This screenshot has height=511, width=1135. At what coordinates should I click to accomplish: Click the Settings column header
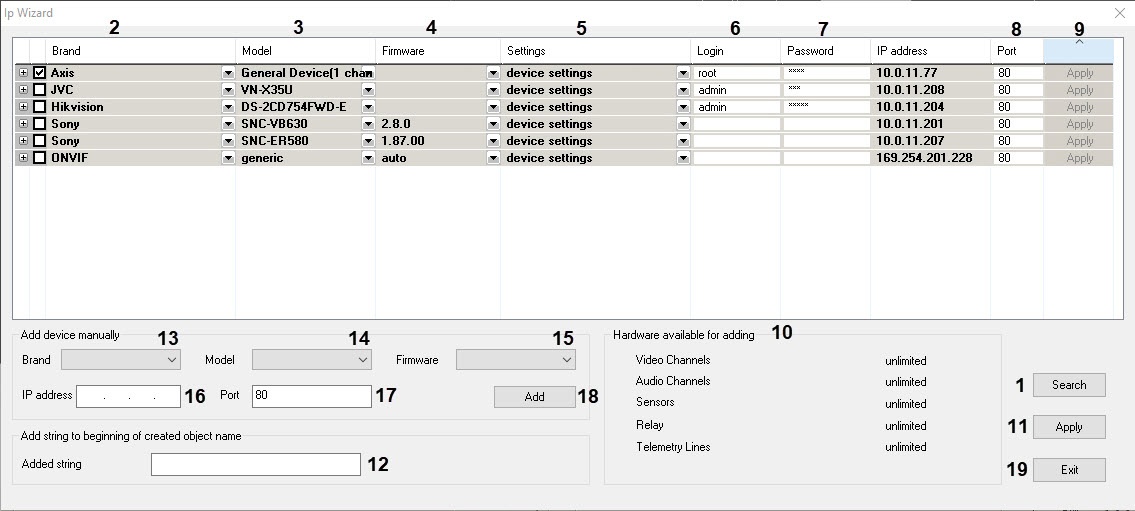[596, 51]
